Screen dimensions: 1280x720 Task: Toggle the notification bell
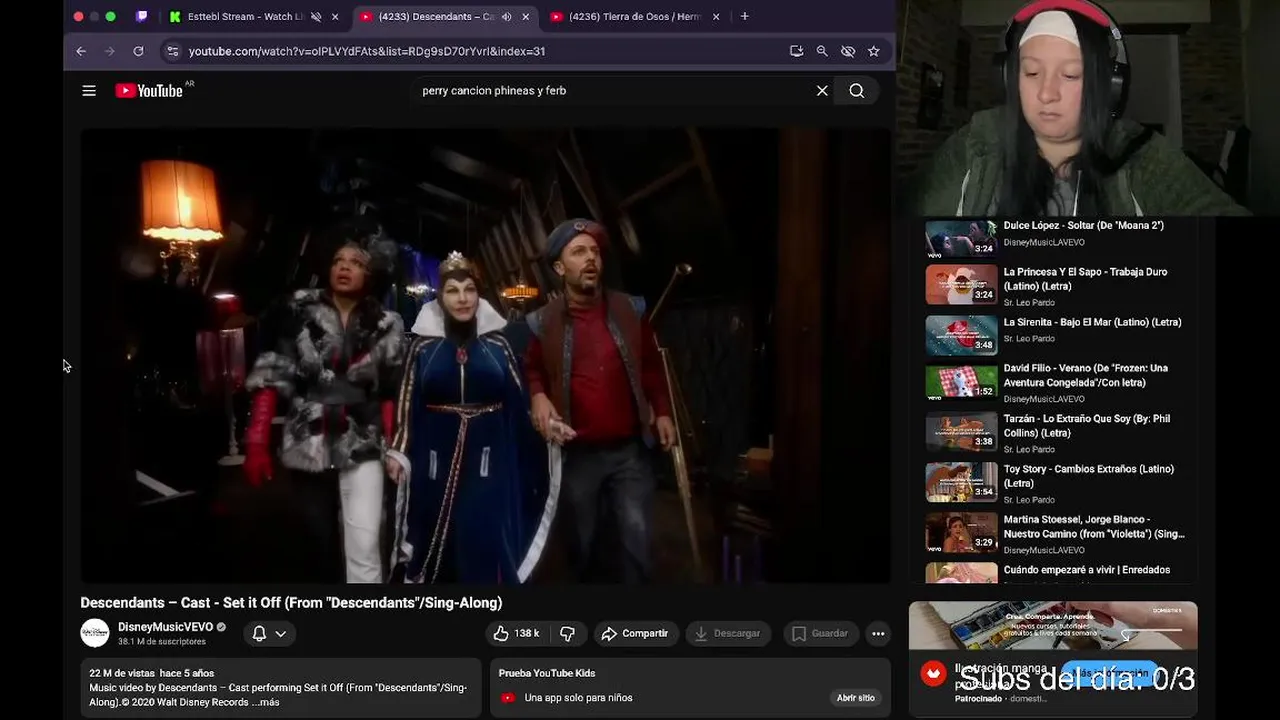[x=259, y=633]
